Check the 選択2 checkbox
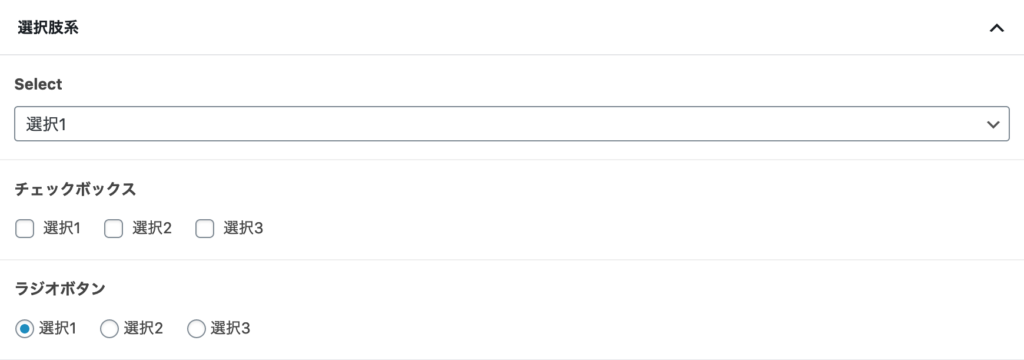The image size is (1024, 360). coord(114,229)
